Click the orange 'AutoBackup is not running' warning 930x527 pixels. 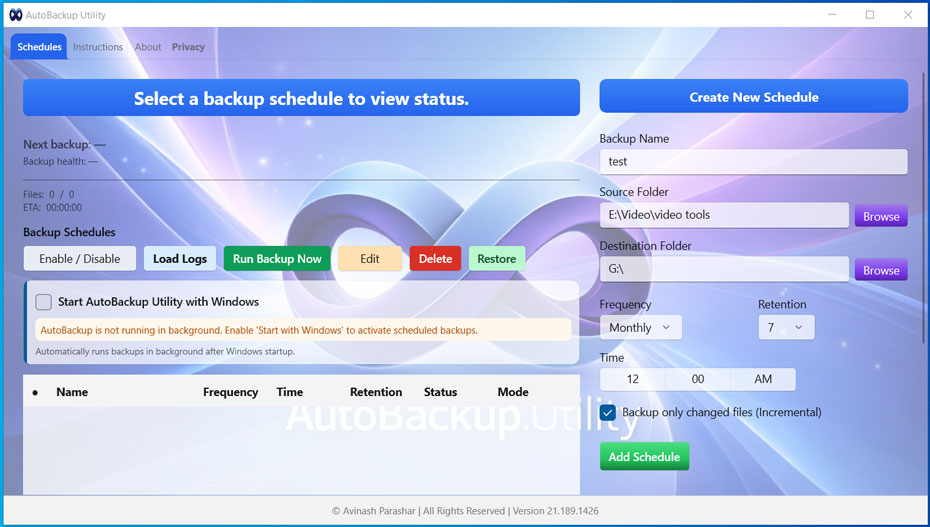[x=303, y=330]
